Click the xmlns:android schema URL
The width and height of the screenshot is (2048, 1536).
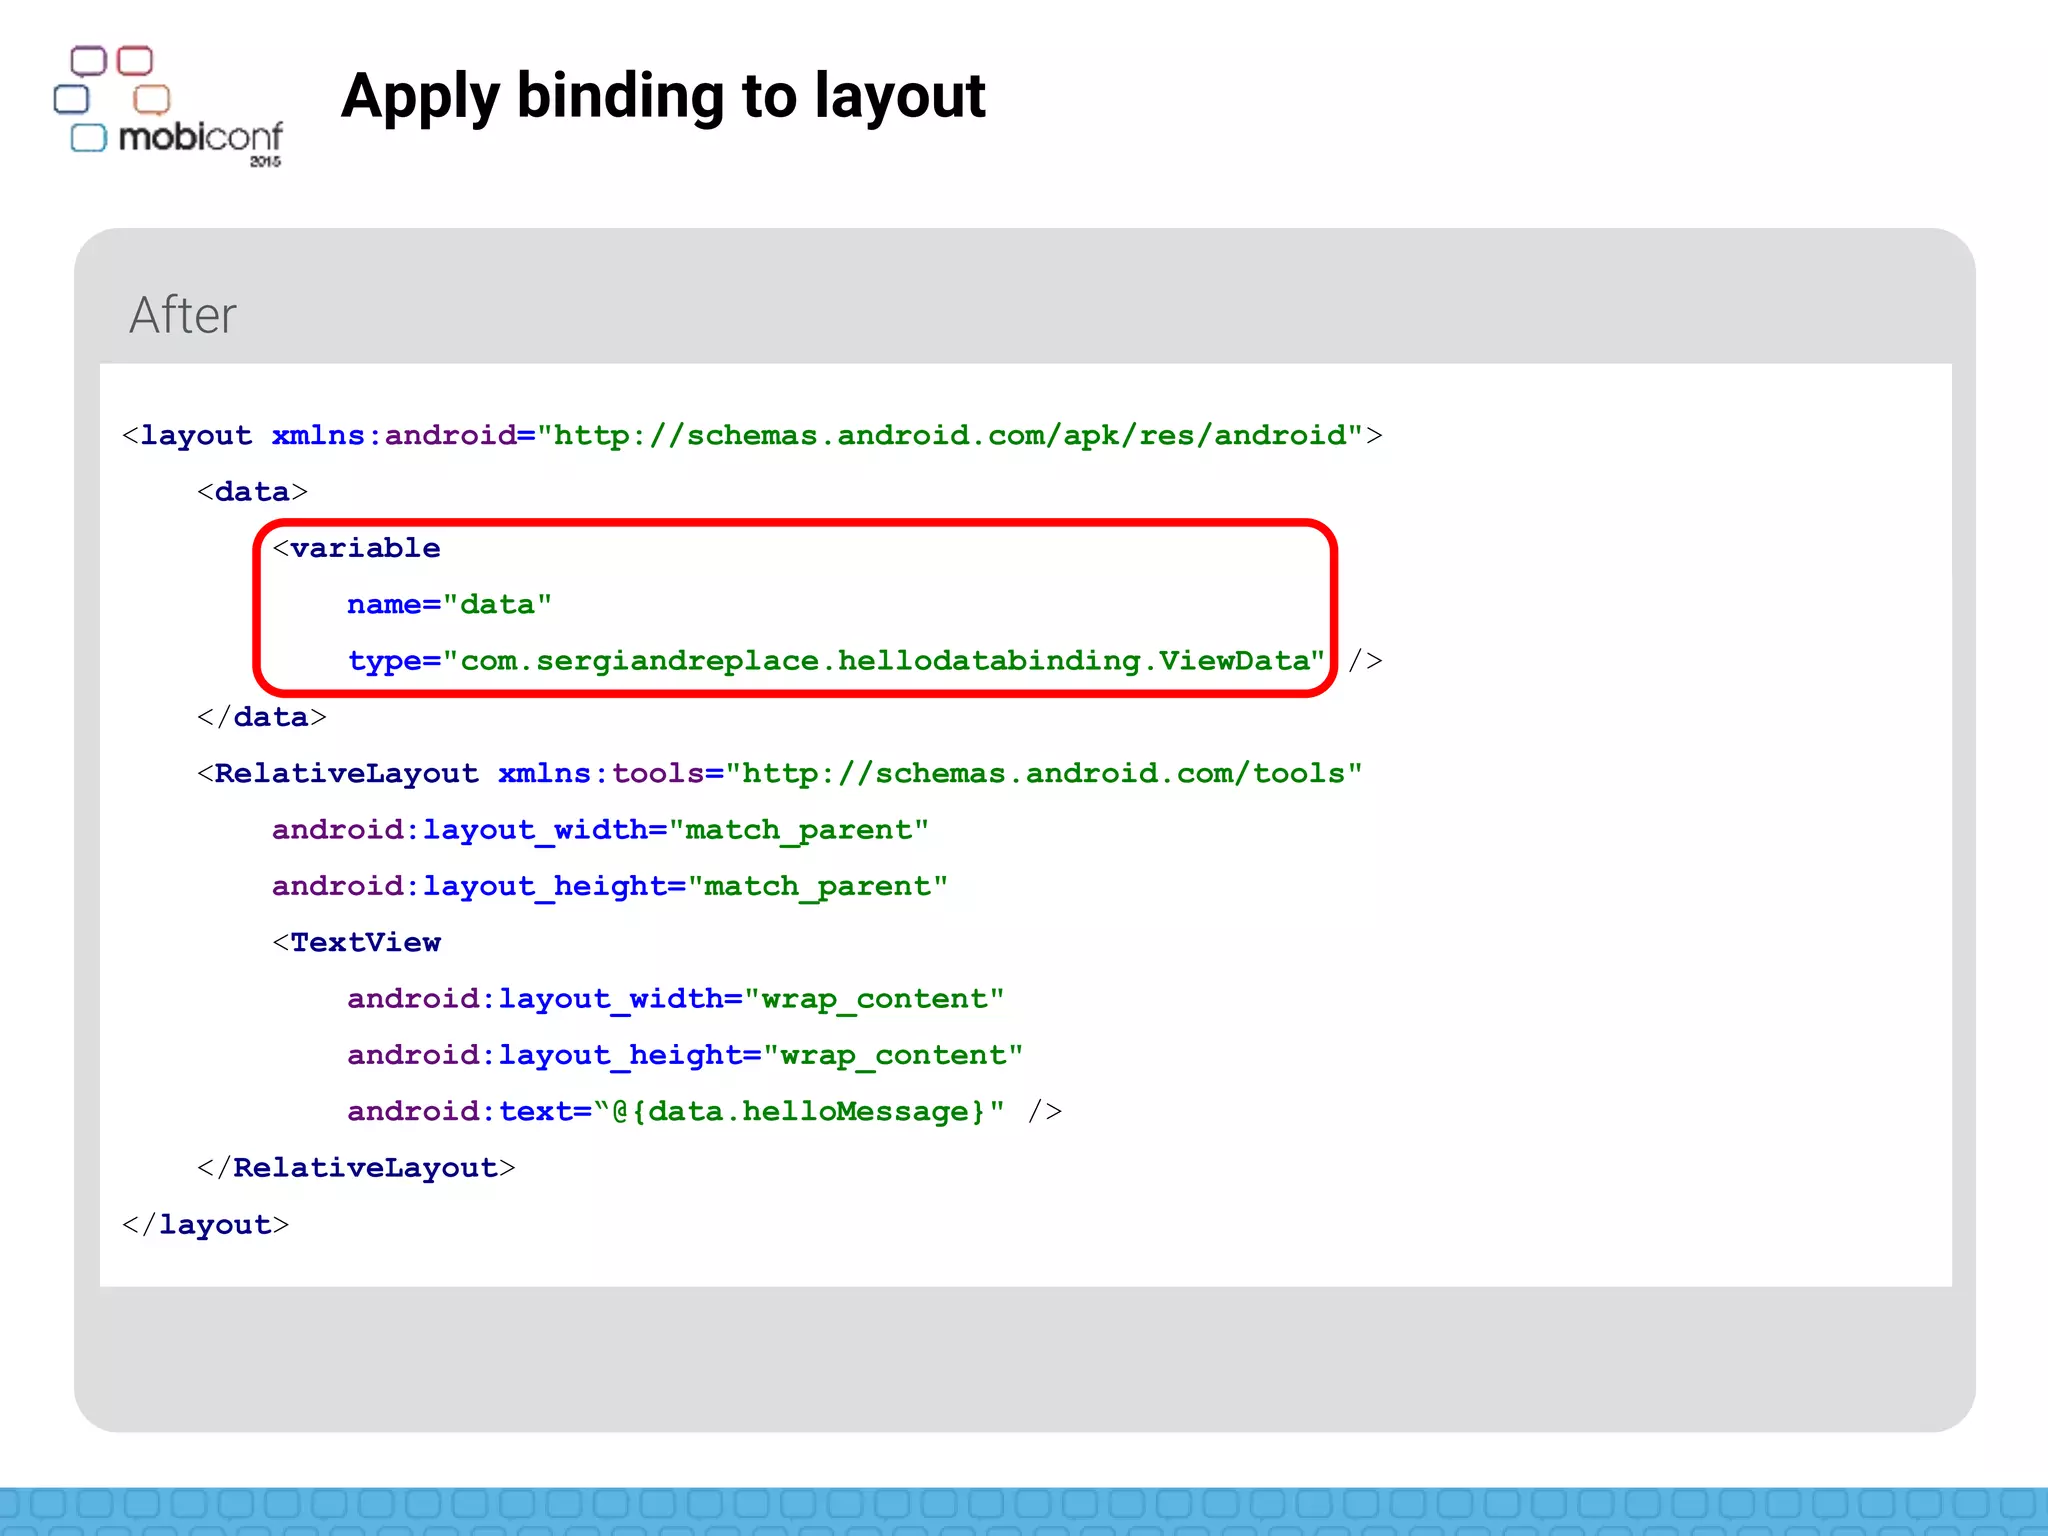[x=950, y=436]
